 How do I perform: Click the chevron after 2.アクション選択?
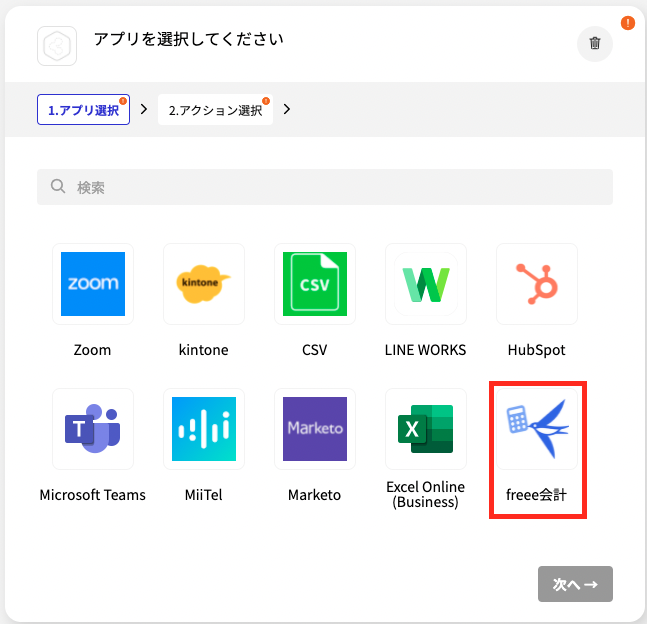287,109
